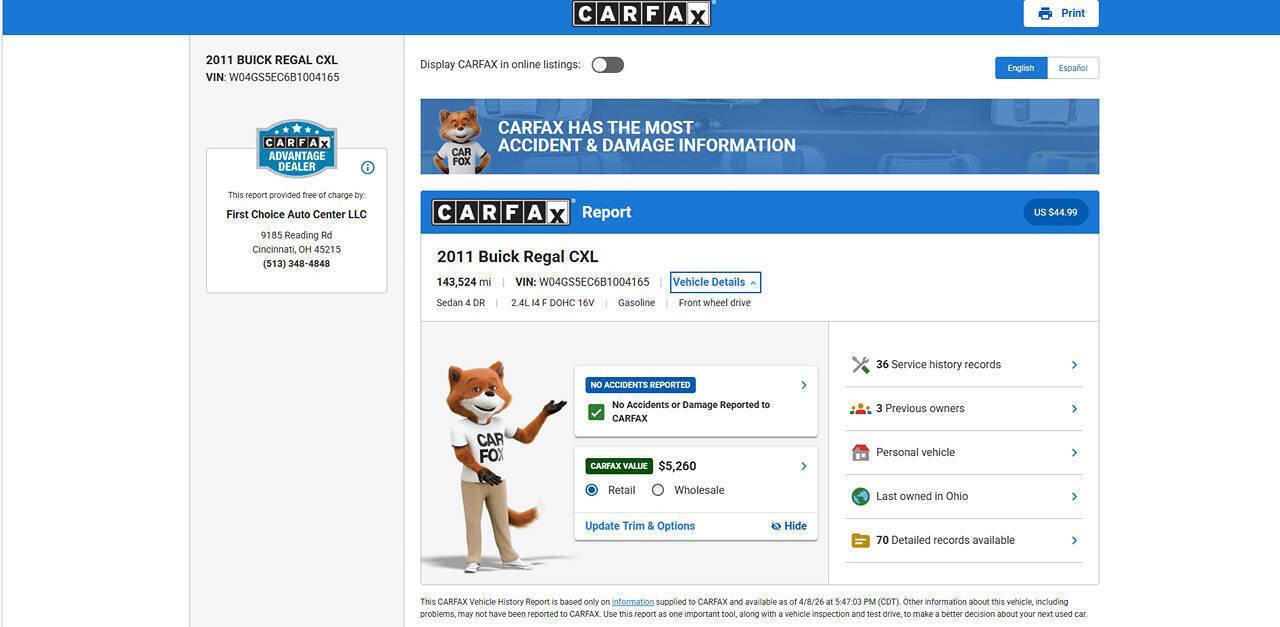This screenshot has height=627, width=1280.
Task: Click the printer icon in Print button
Action: [x=1045, y=13]
